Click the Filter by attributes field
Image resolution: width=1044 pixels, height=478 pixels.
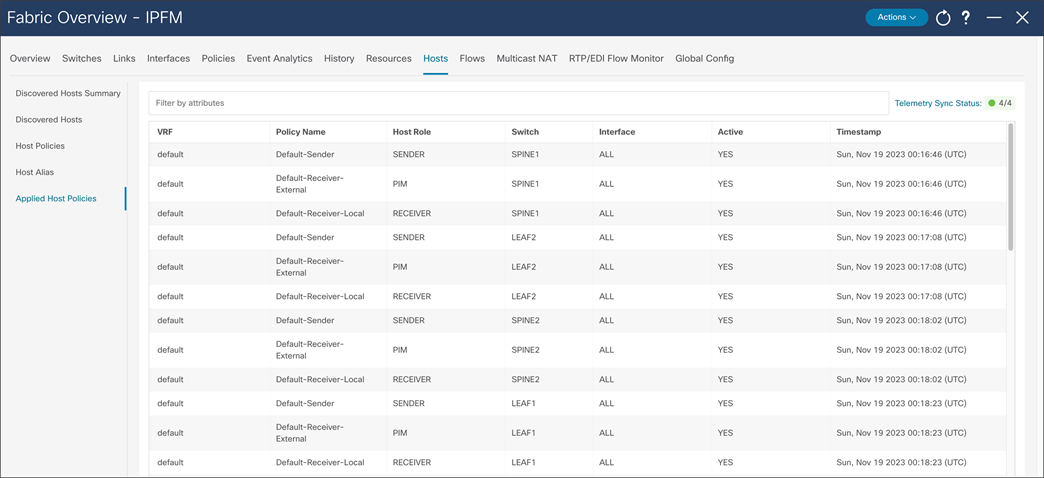click(x=518, y=103)
